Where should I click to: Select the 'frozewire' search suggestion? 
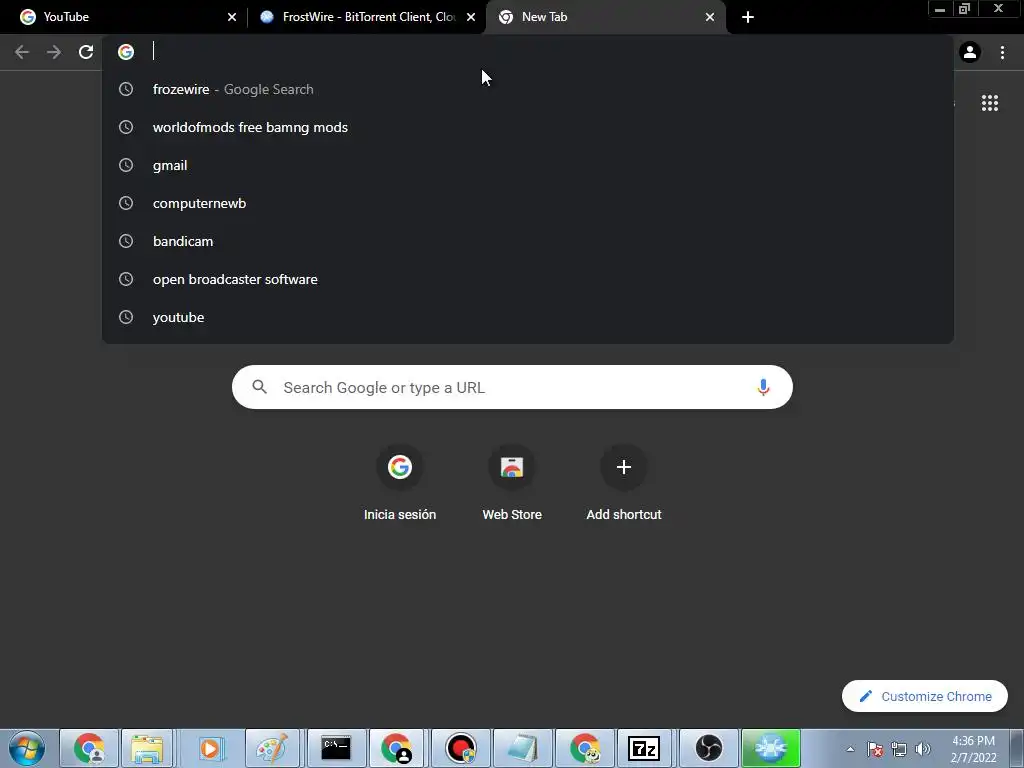(528, 89)
